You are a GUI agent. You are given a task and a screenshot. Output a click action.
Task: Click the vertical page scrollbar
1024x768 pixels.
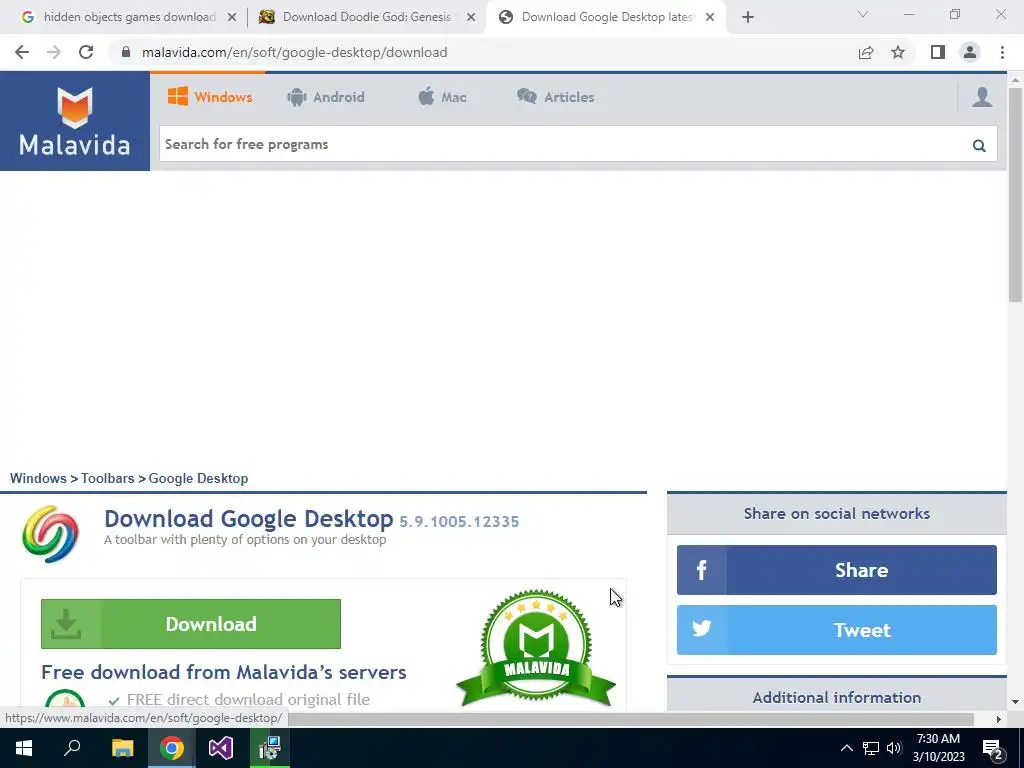[1015, 195]
